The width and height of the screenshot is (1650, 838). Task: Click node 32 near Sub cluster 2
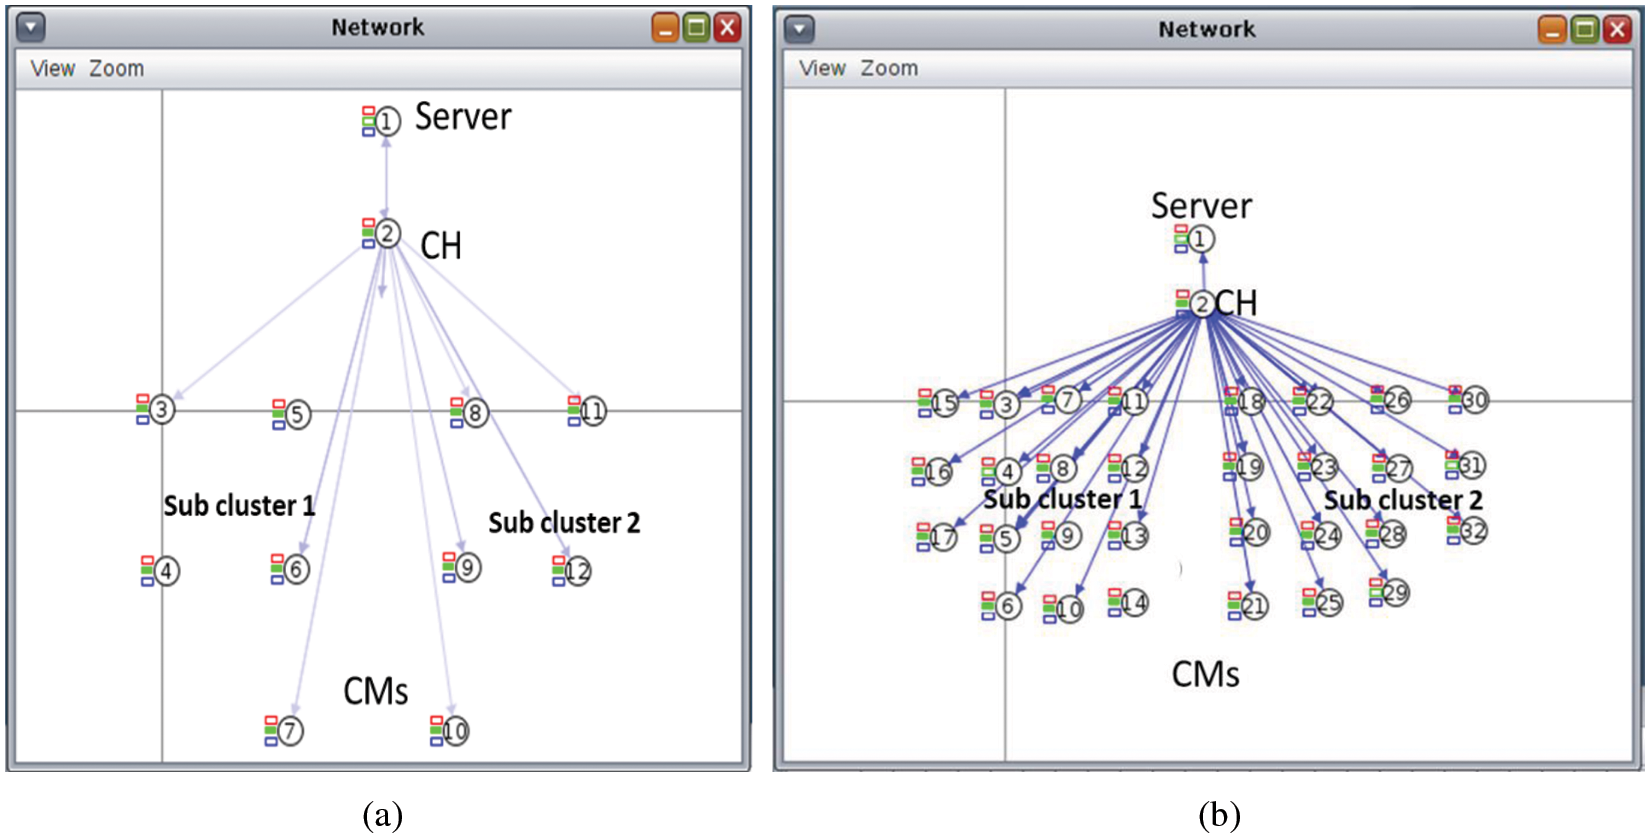(x=1473, y=530)
